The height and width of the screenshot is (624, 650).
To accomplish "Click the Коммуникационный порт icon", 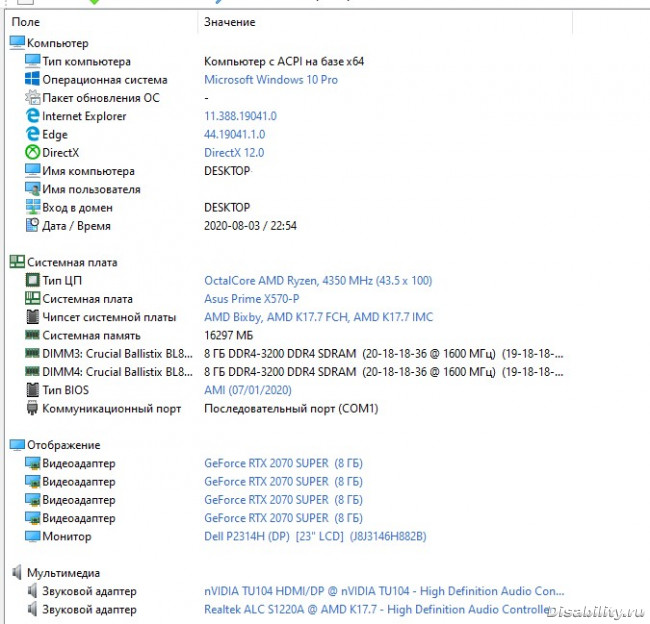I will 32,408.
